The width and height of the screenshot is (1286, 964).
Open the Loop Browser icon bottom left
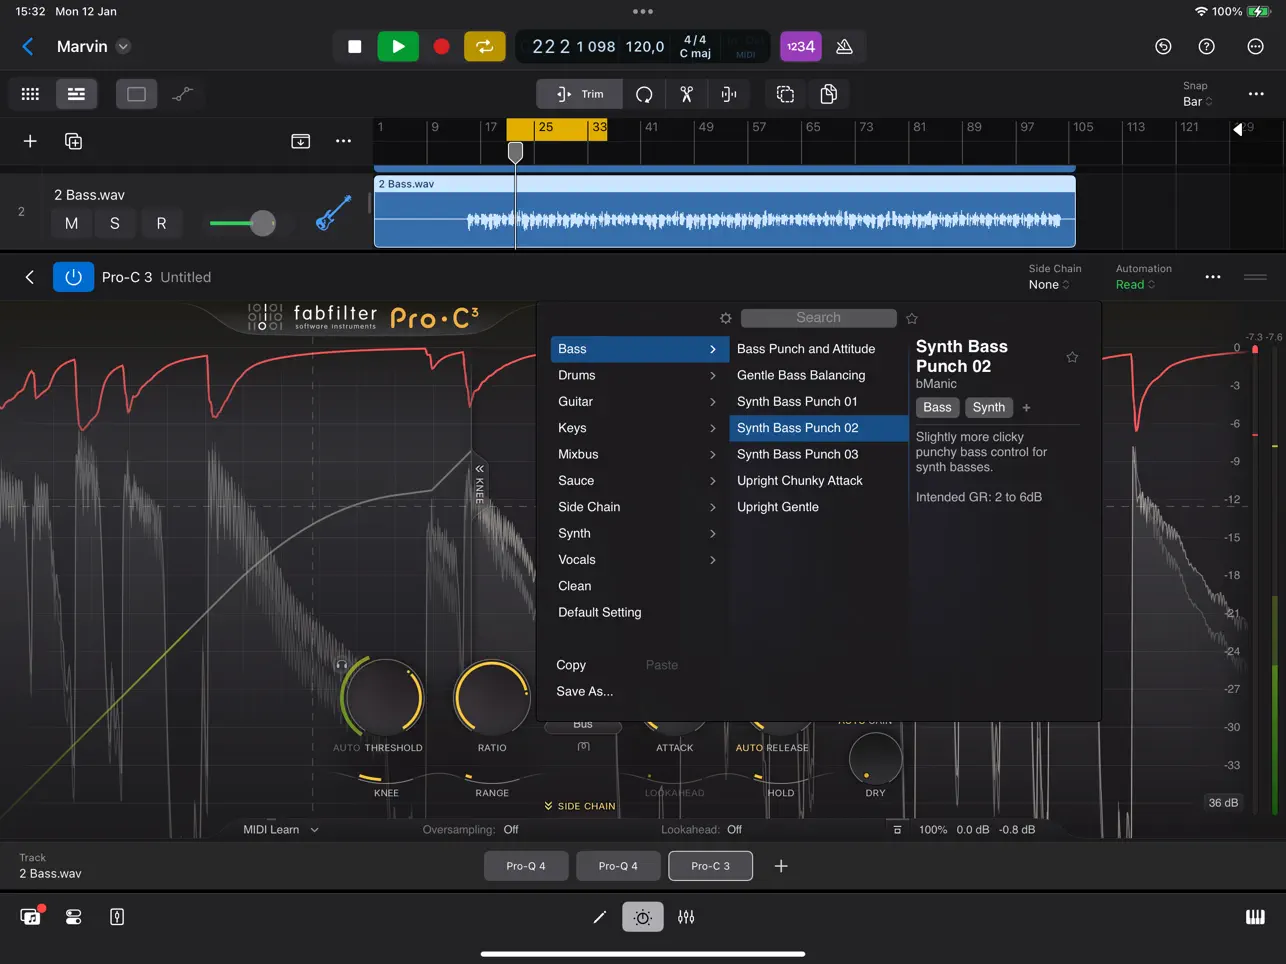pyautogui.click(x=29, y=916)
